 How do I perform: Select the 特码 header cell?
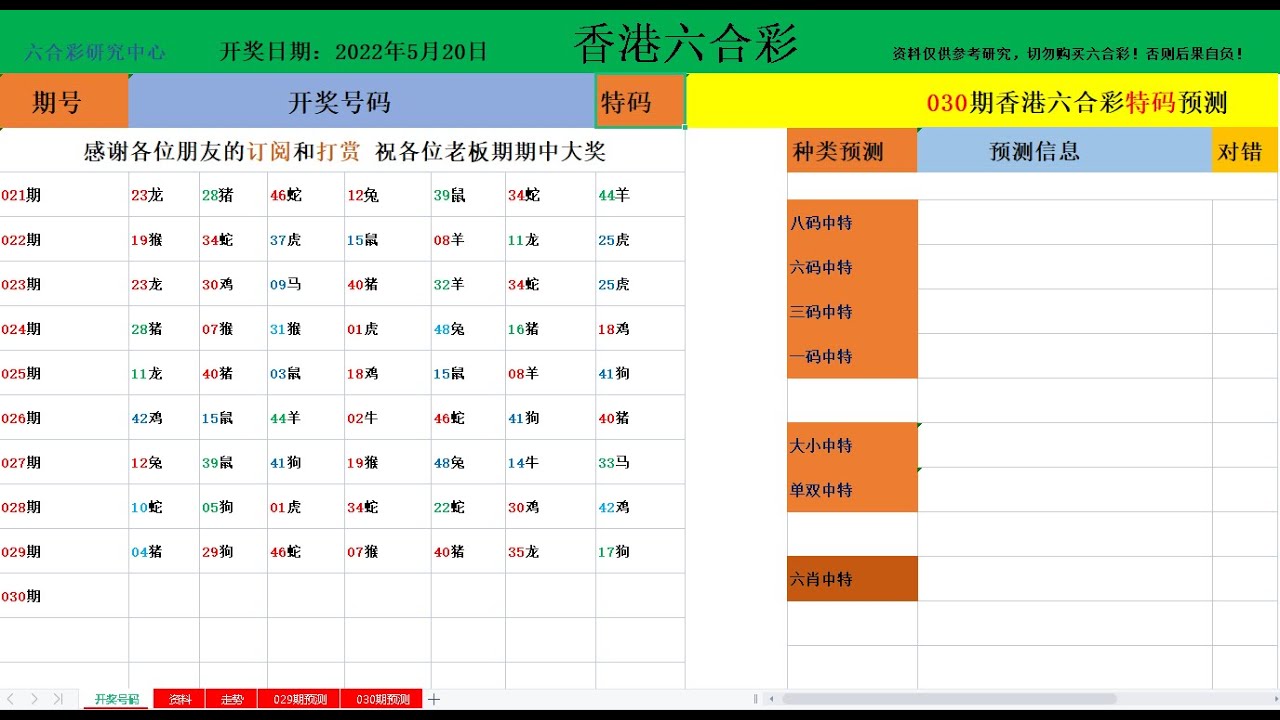[x=640, y=101]
